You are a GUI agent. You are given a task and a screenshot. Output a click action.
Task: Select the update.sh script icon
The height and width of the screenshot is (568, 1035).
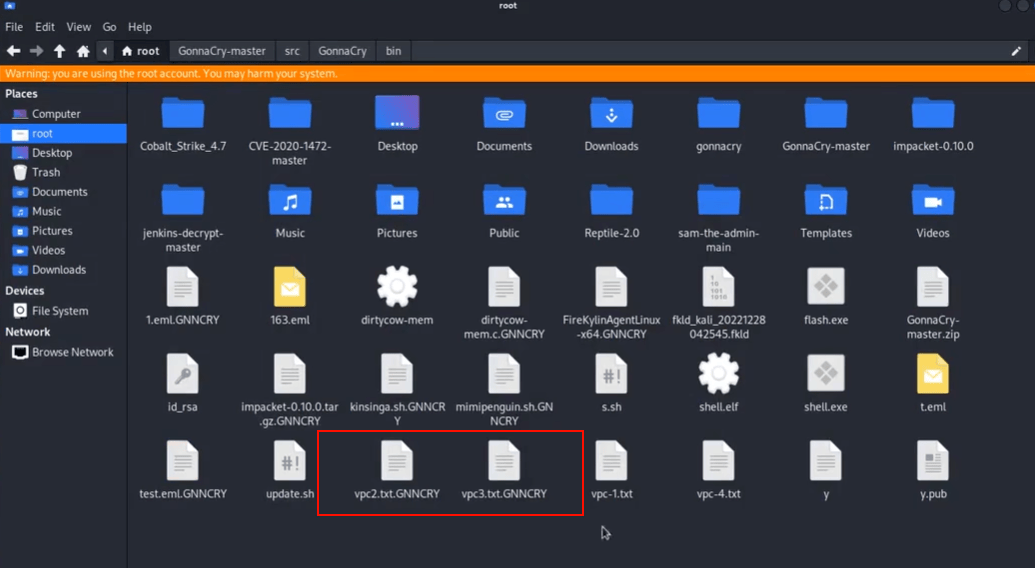pos(290,460)
